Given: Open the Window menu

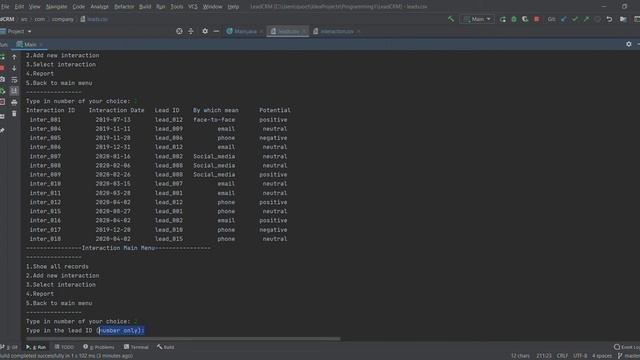Looking at the screenshot, I should click(x=213, y=7).
